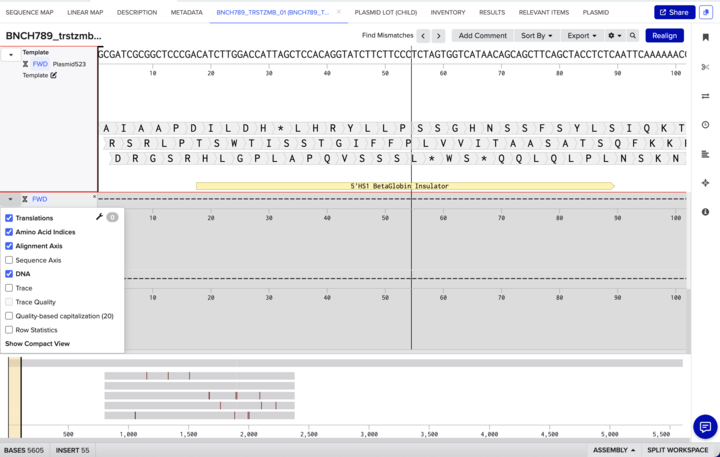720x457 pixels.
Task: Click the Share button
Action: click(x=674, y=12)
